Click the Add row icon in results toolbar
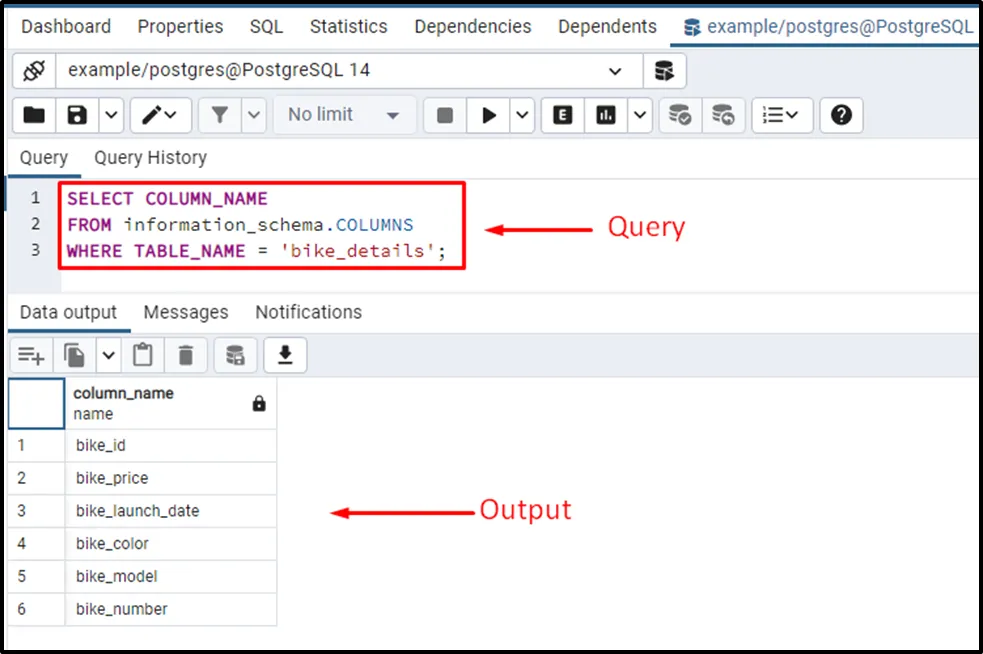This screenshot has height=654, width=983. pyautogui.click(x=31, y=354)
